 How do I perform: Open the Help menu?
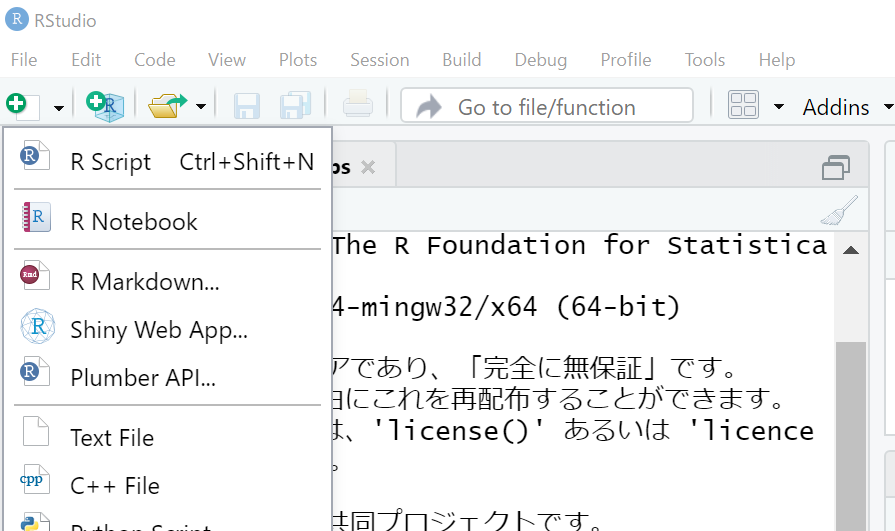pyautogui.click(x=777, y=60)
